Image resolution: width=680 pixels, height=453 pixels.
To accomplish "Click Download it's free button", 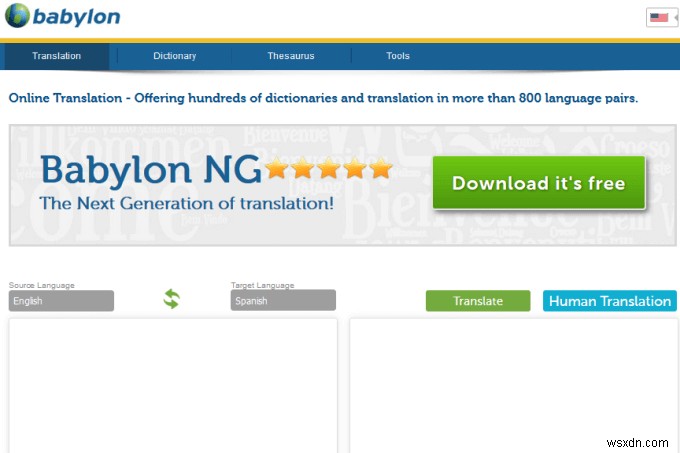I will (x=539, y=183).
